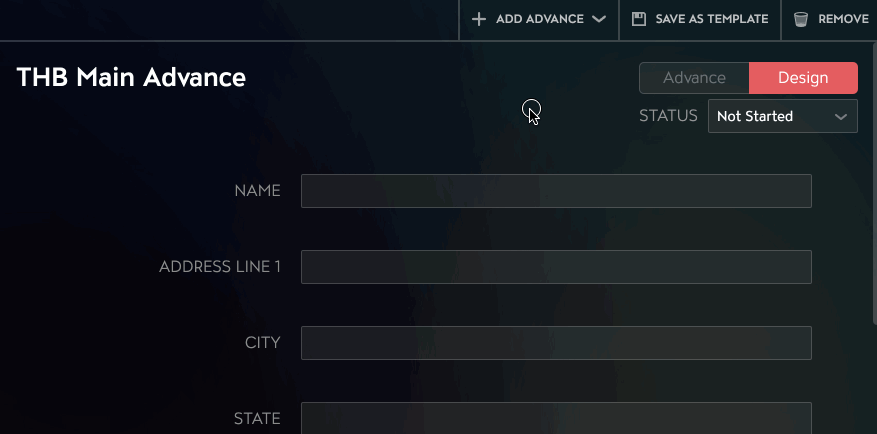Click the THB Main Advance title
This screenshot has height=434, width=877.
coord(131,77)
